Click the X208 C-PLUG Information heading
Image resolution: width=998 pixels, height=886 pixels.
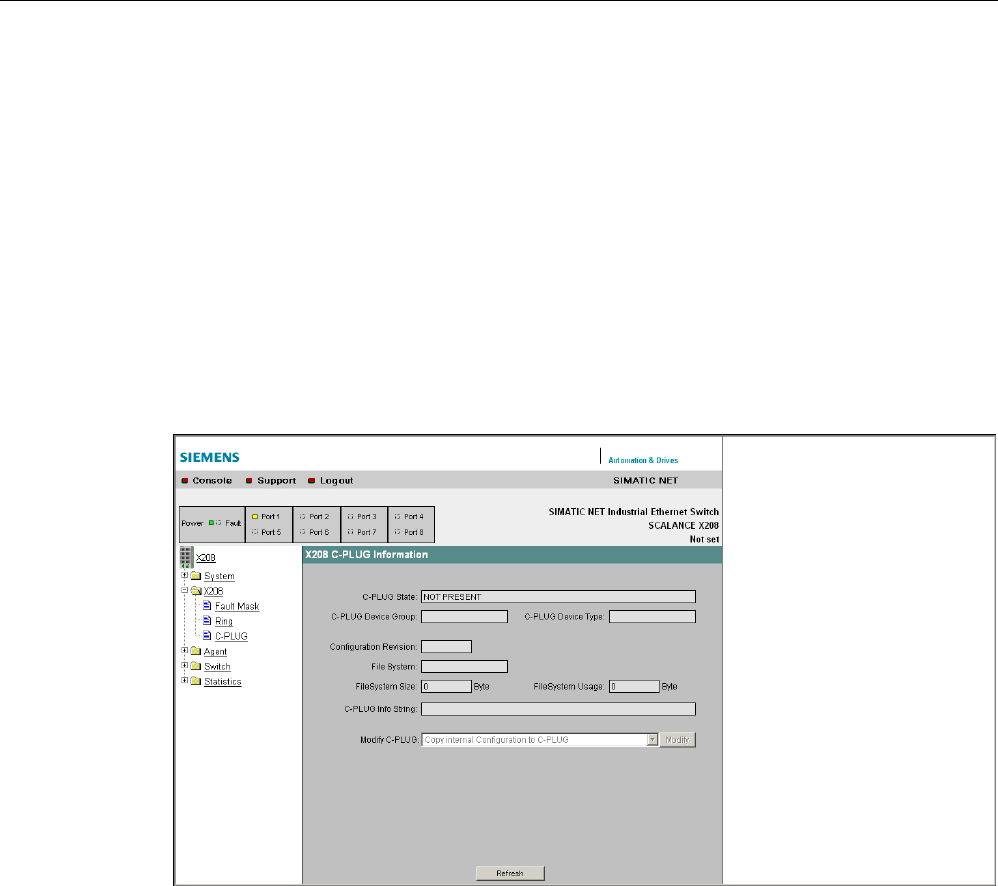click(x=367, y=554)
